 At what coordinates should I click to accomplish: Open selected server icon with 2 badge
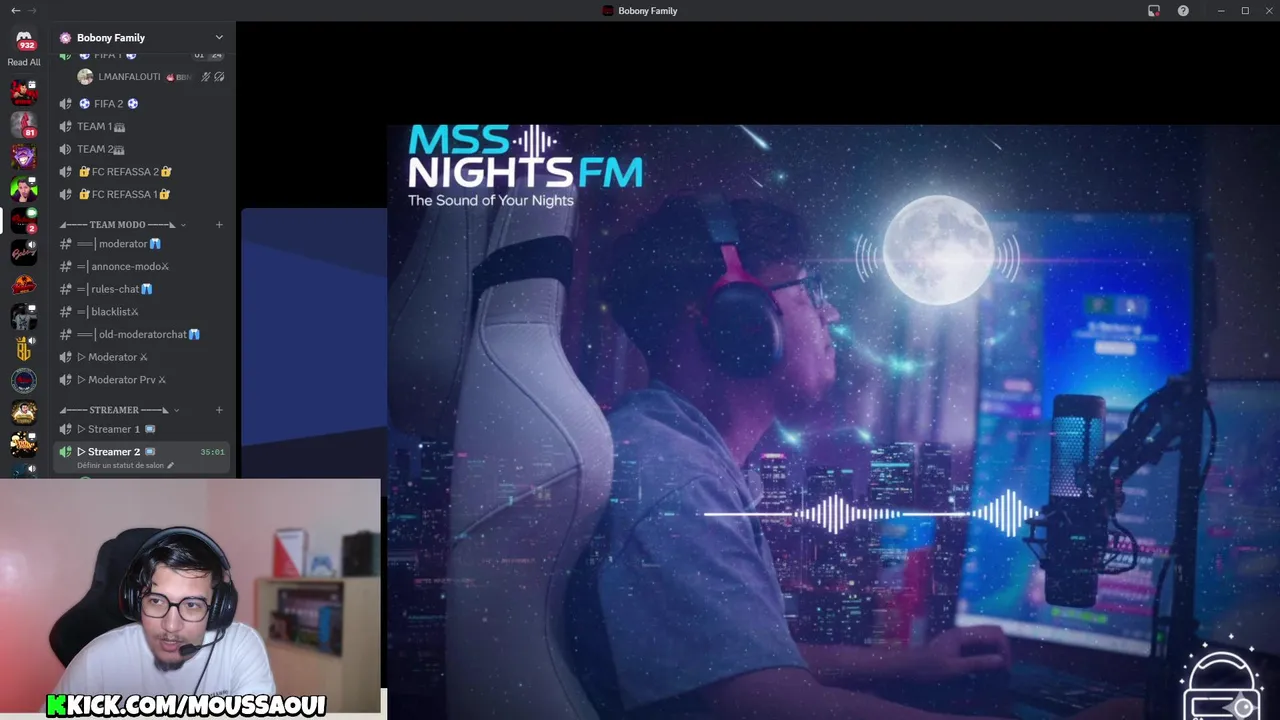[24, 221]
